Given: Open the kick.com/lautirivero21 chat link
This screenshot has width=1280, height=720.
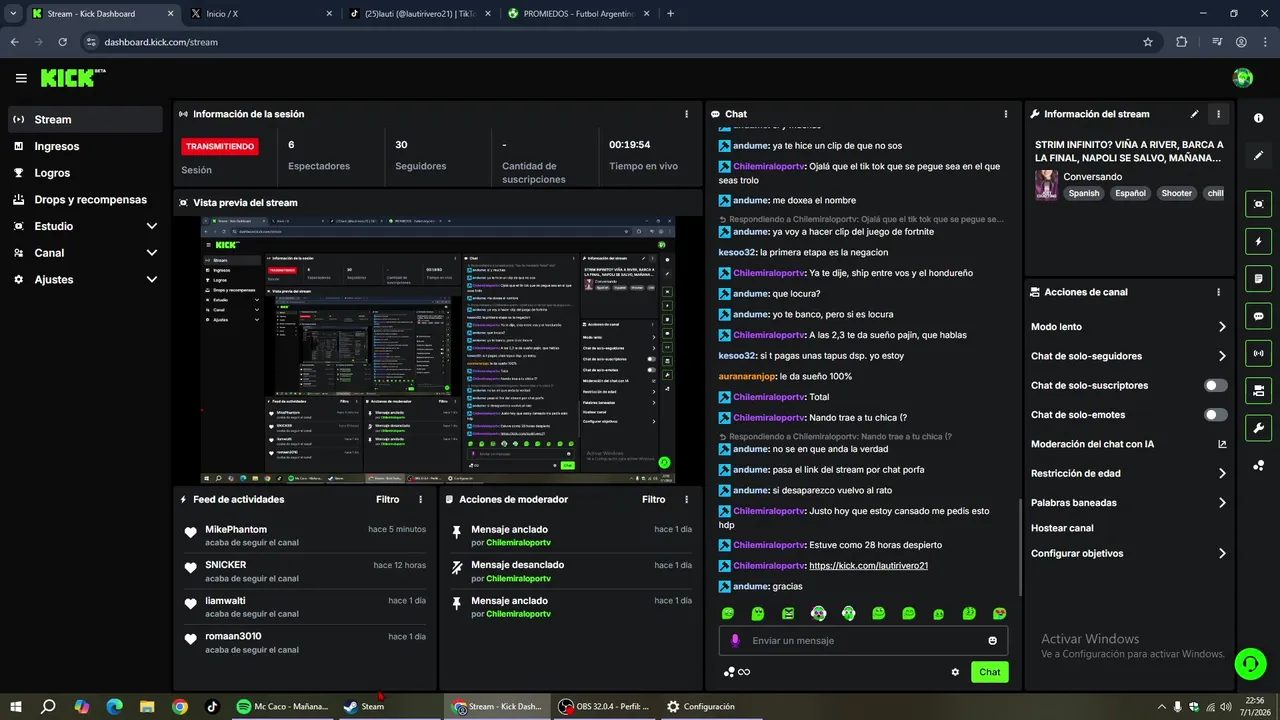Looking at the screenshot, I should point(868,565).
